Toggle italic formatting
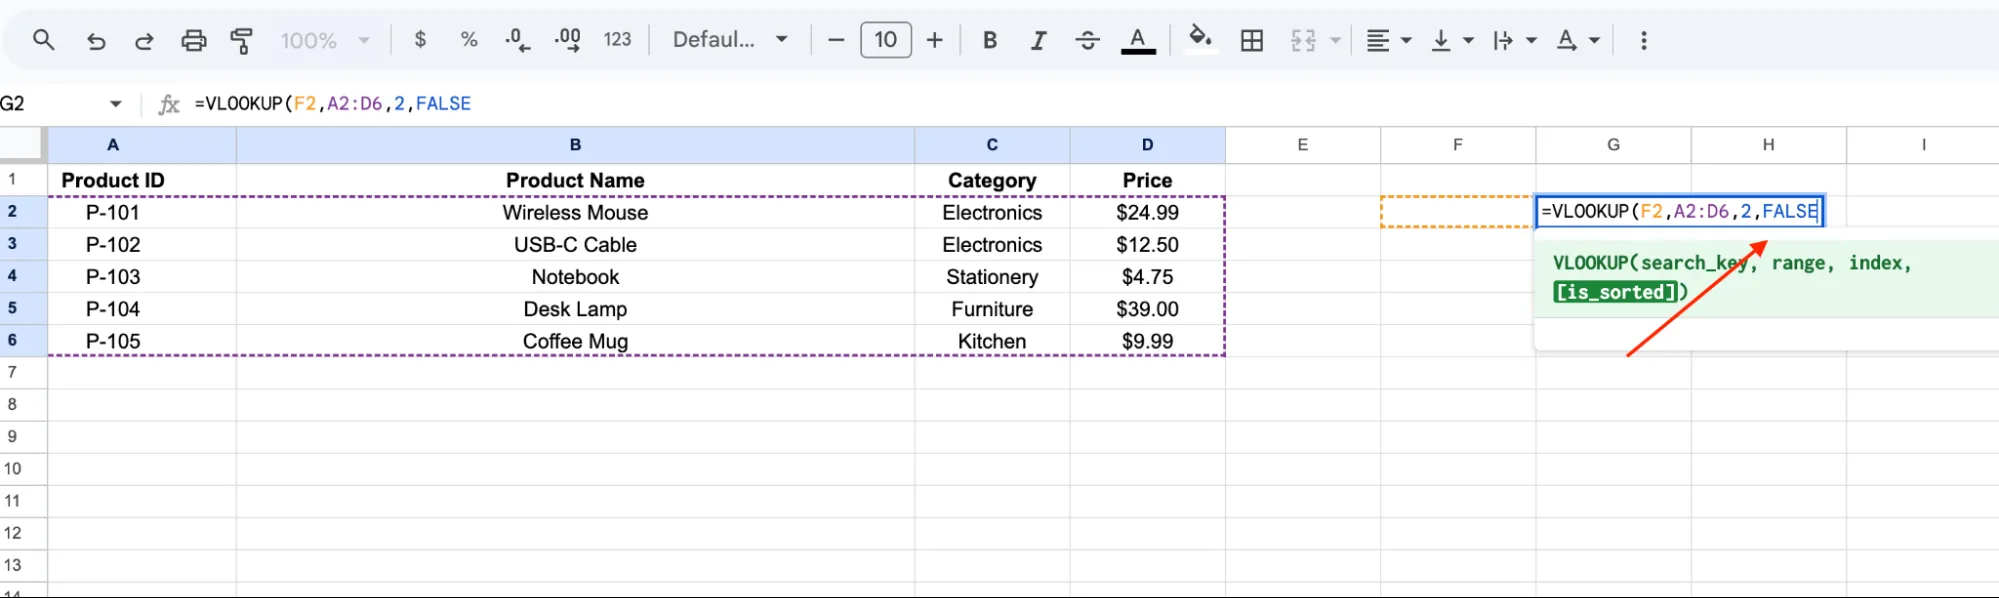Image resolution: width=1999 pixels, height=598 pixels. 1039,40
